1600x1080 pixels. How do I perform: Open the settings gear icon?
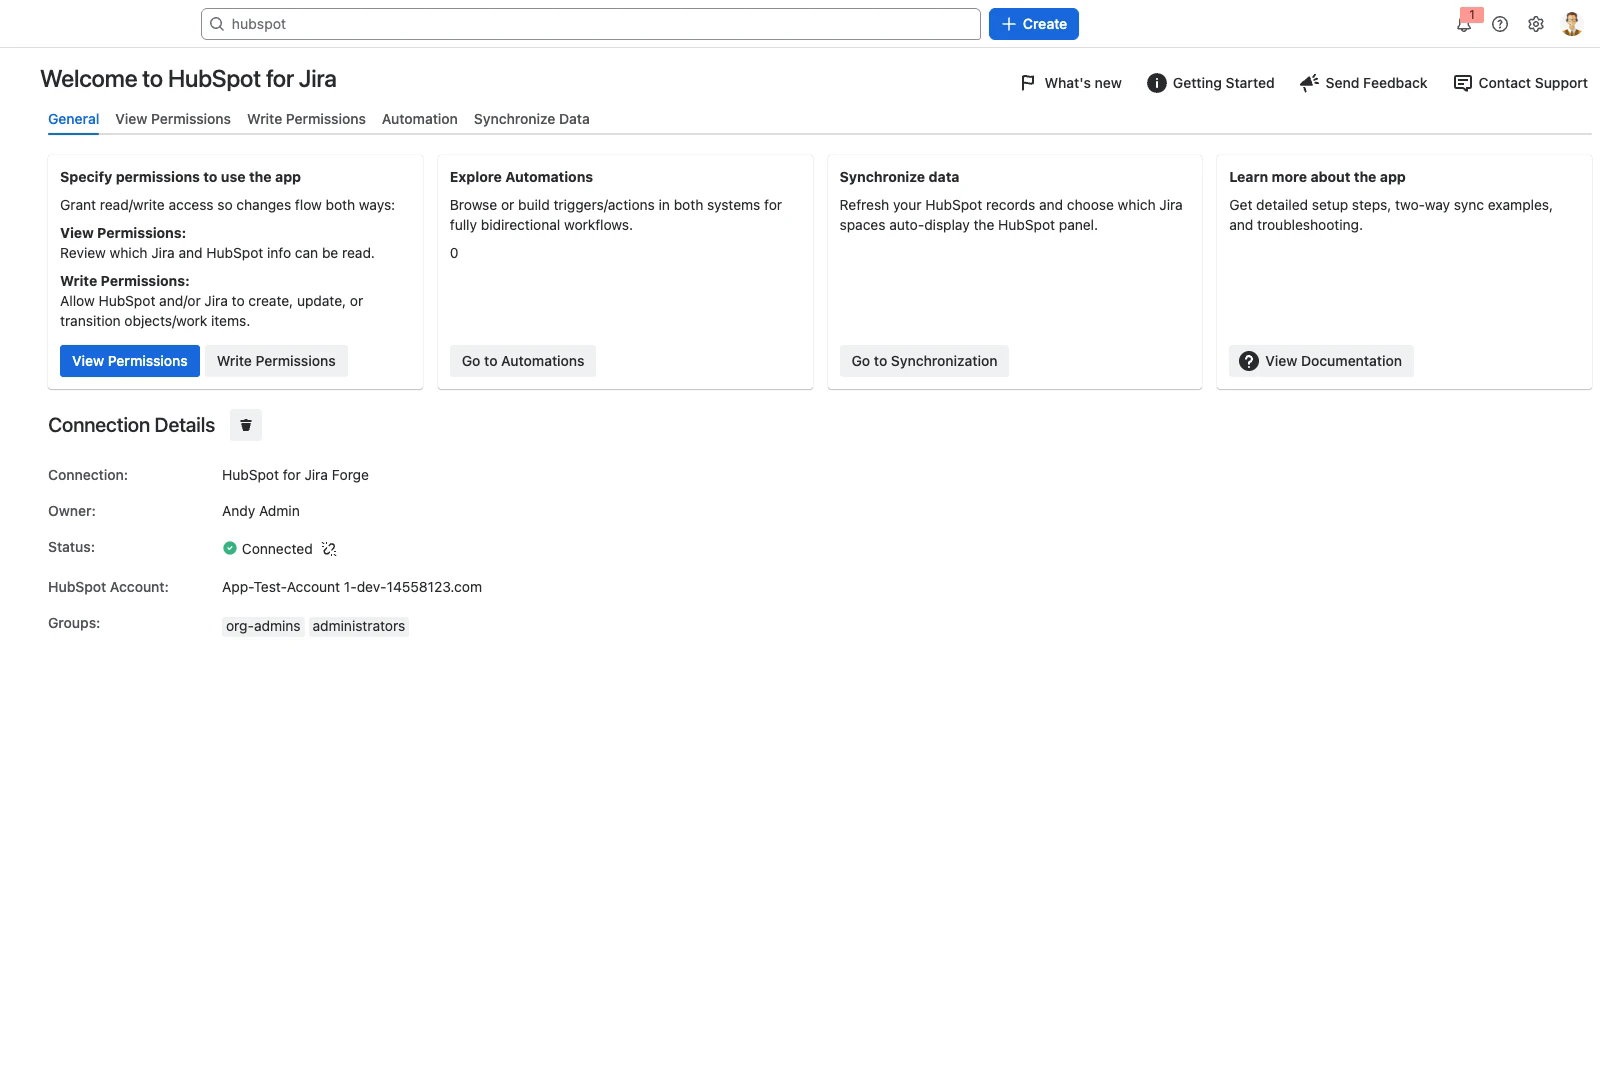(1536, 24)
